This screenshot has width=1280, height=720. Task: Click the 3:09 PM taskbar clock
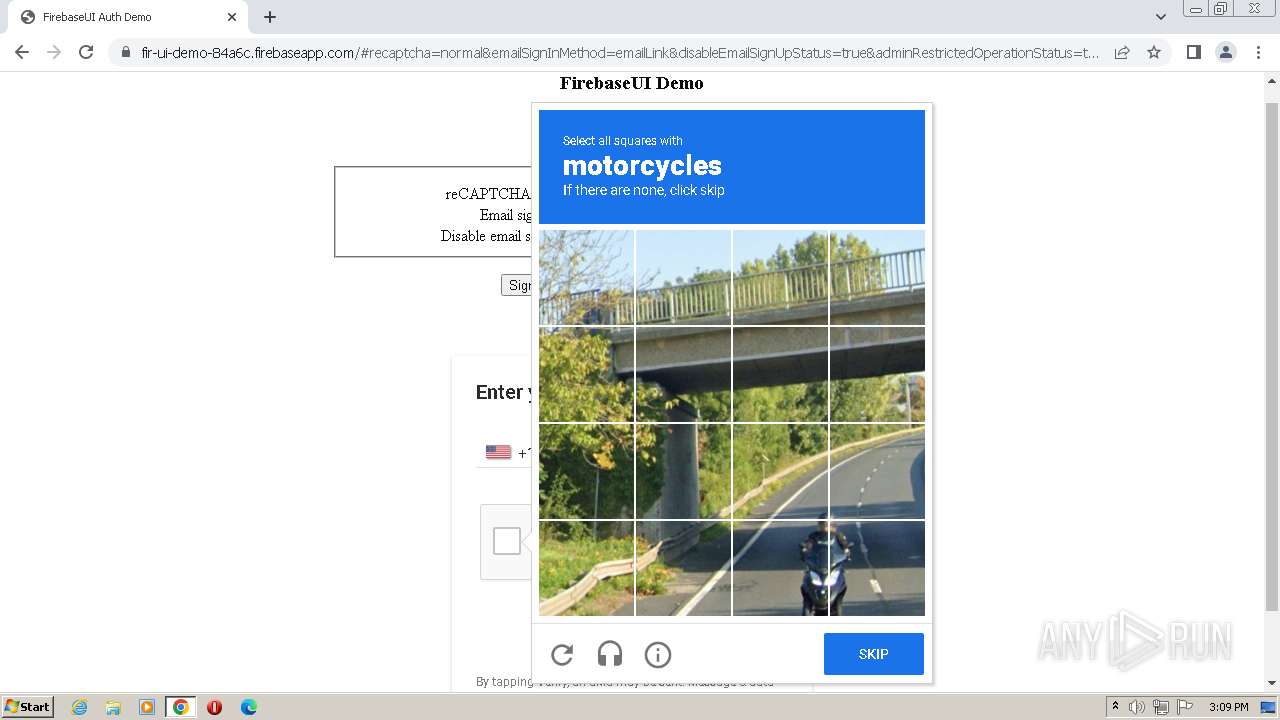(1228, 707)
